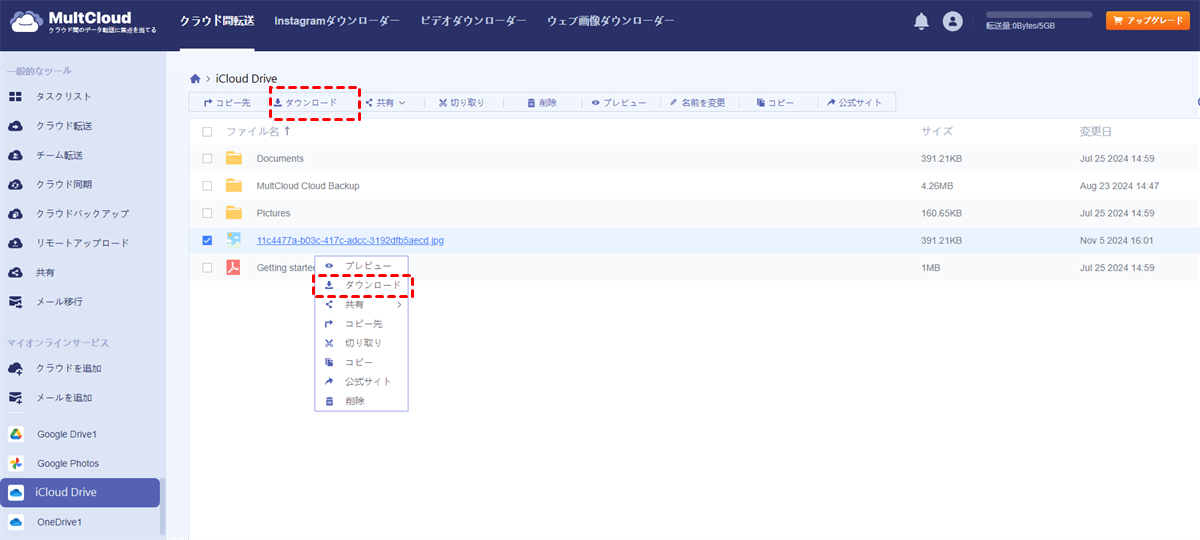Click the アップグレード upgrade button

click(x=1147, y=20)
